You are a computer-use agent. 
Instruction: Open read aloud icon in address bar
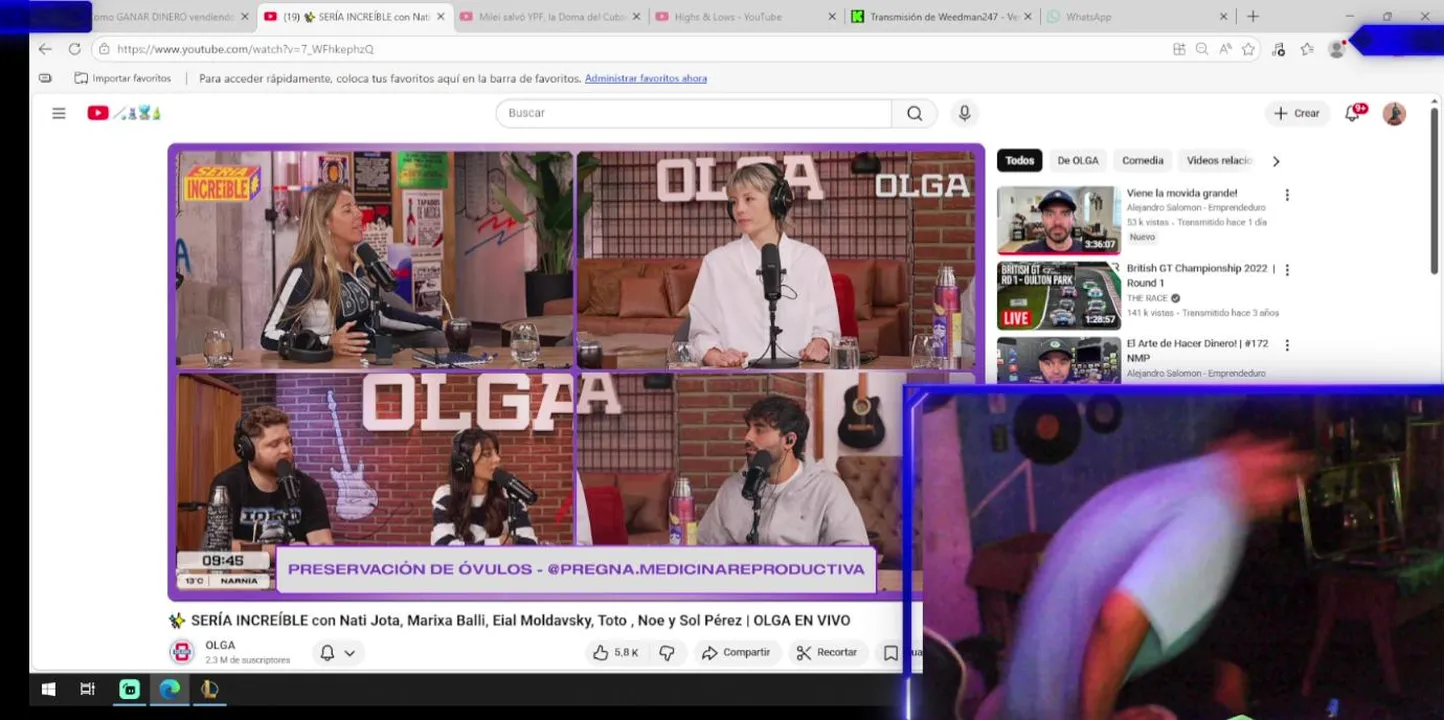(1225, 49)
